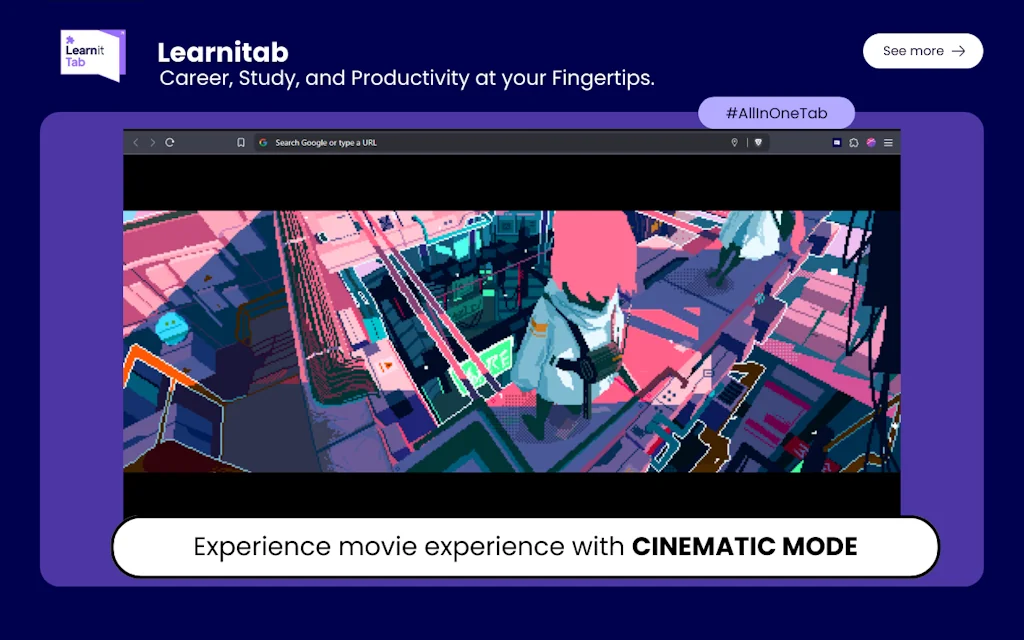
Task: Click the location pin icon in the address bar
Action: [x=733, y=142]
